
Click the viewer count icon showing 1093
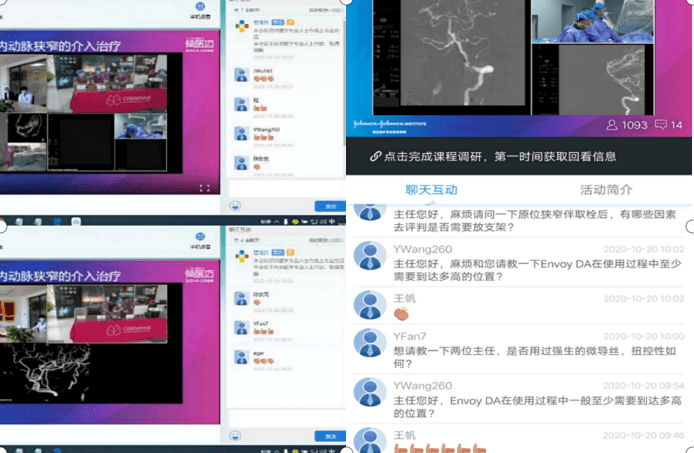[613, 125]
